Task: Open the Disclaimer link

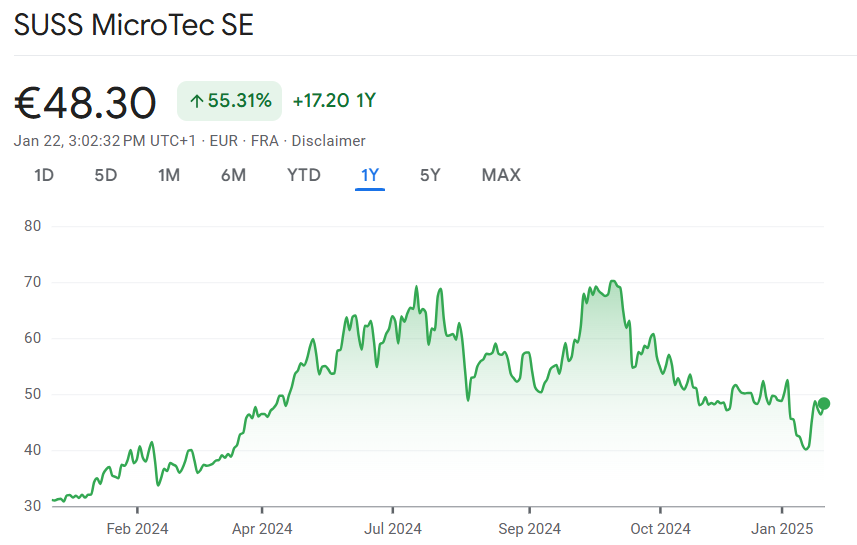Action: click(x=328, y=141)
